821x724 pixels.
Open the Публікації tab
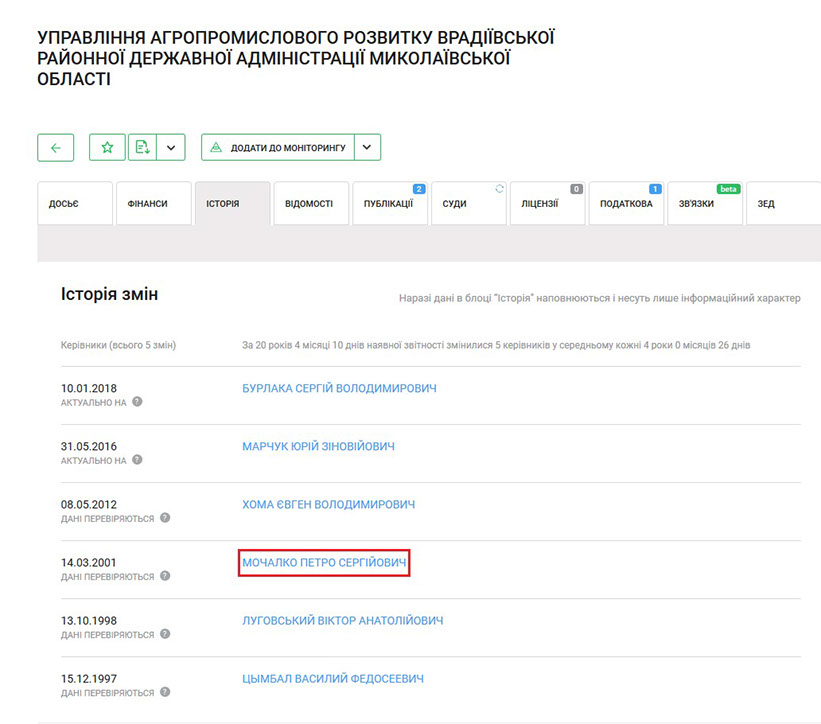(x=389, y=204)
